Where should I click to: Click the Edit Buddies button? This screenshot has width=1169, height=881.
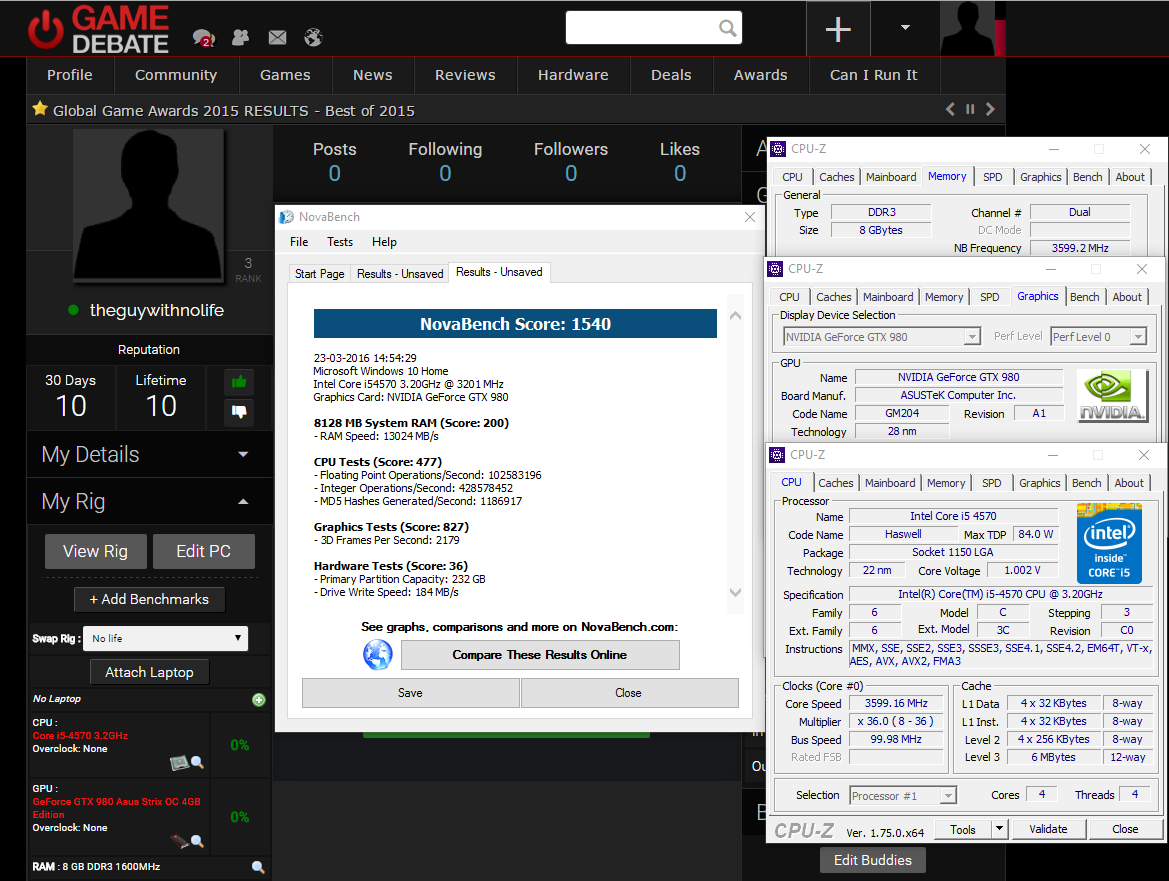point(873,860)
